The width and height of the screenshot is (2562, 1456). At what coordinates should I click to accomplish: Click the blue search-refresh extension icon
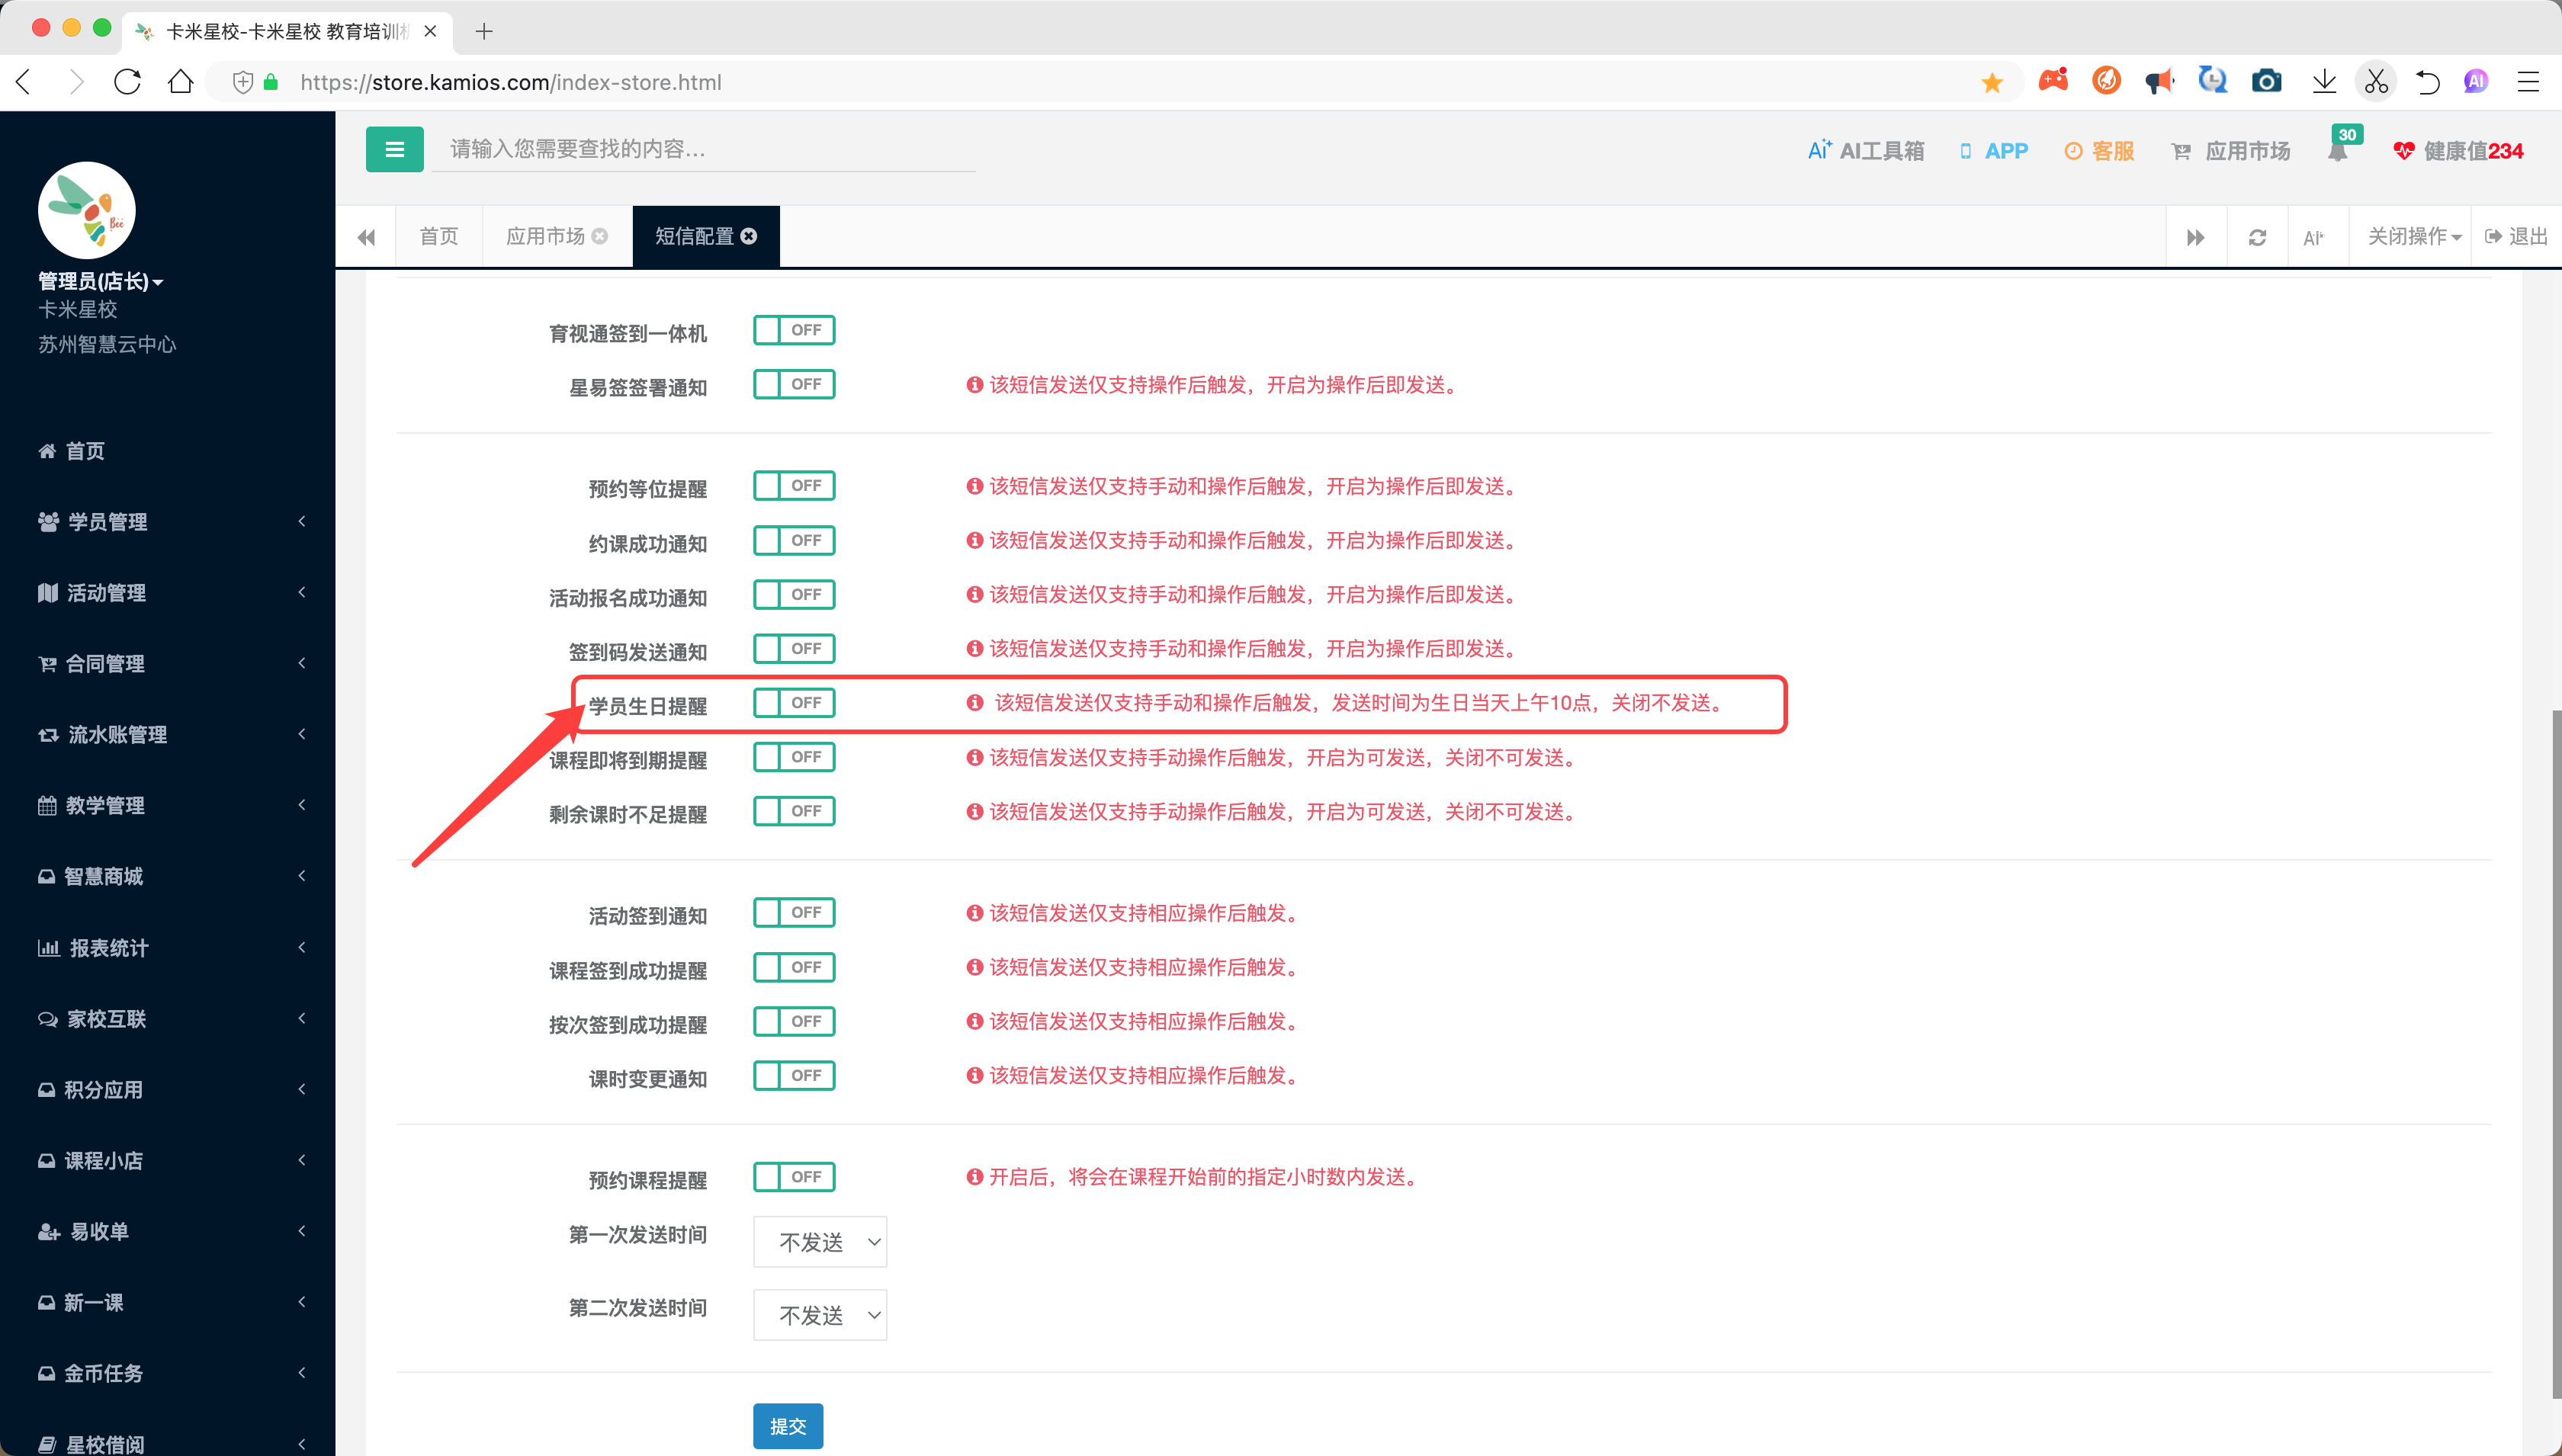point(2213,81)
